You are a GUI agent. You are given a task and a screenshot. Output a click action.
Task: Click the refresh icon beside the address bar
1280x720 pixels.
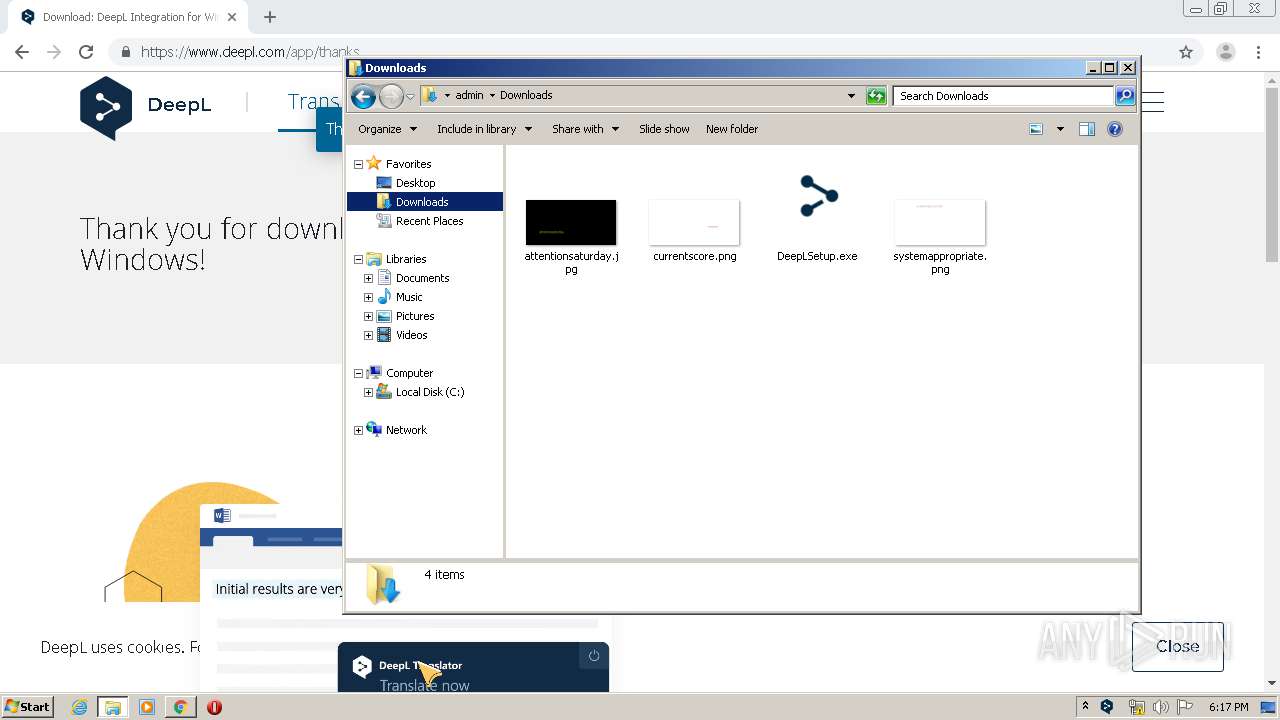[876, 96]
